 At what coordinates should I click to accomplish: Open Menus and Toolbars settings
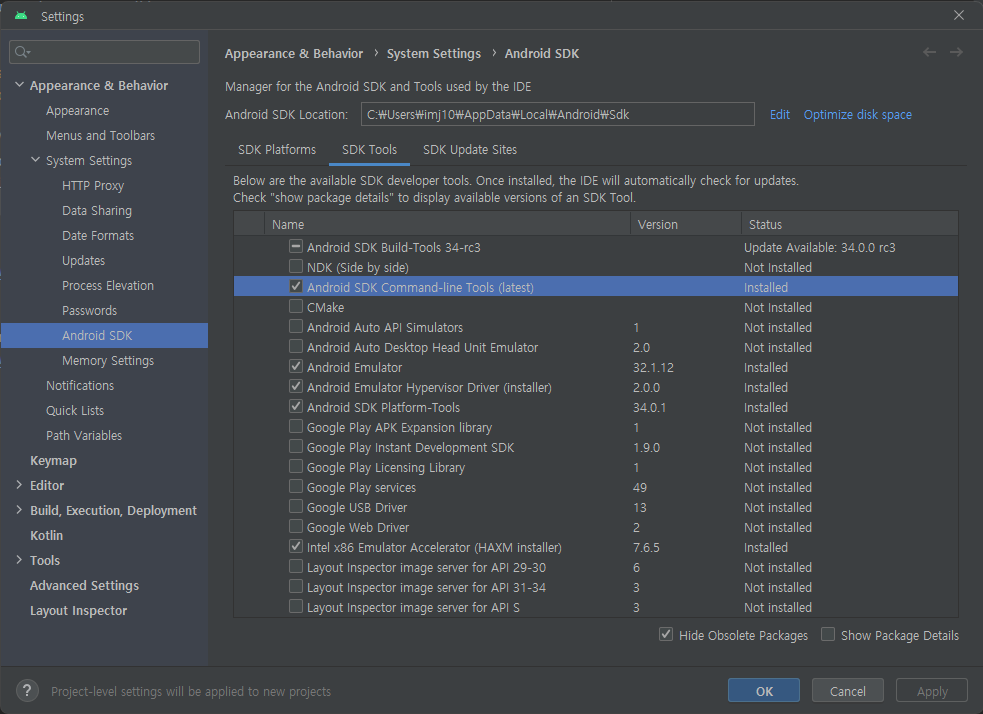coord(100,135)
